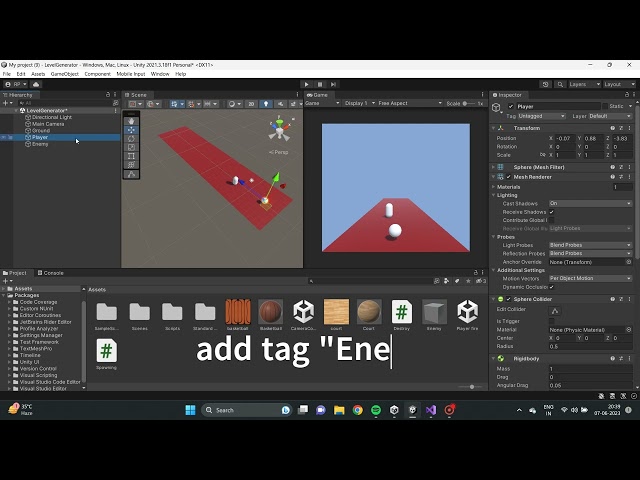Select the Enemy prefab asset
This screenshot has width=640, height=480.
coord(434,312)
